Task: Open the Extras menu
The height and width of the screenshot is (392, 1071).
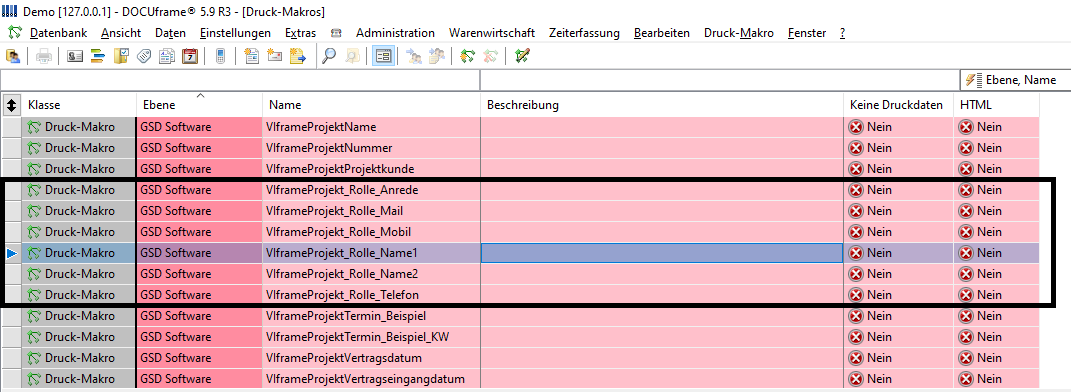Action: 301,33
